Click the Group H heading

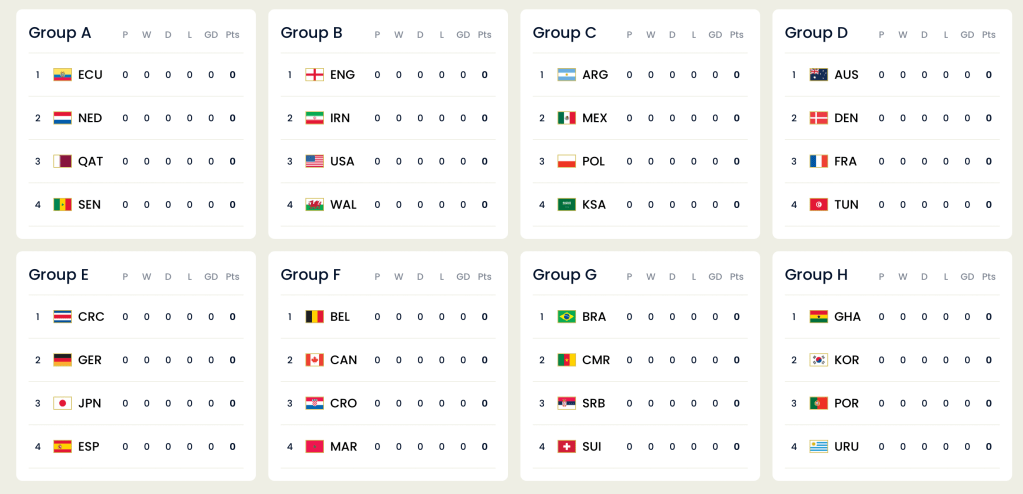pyautogui.click(x=816, y=275)
